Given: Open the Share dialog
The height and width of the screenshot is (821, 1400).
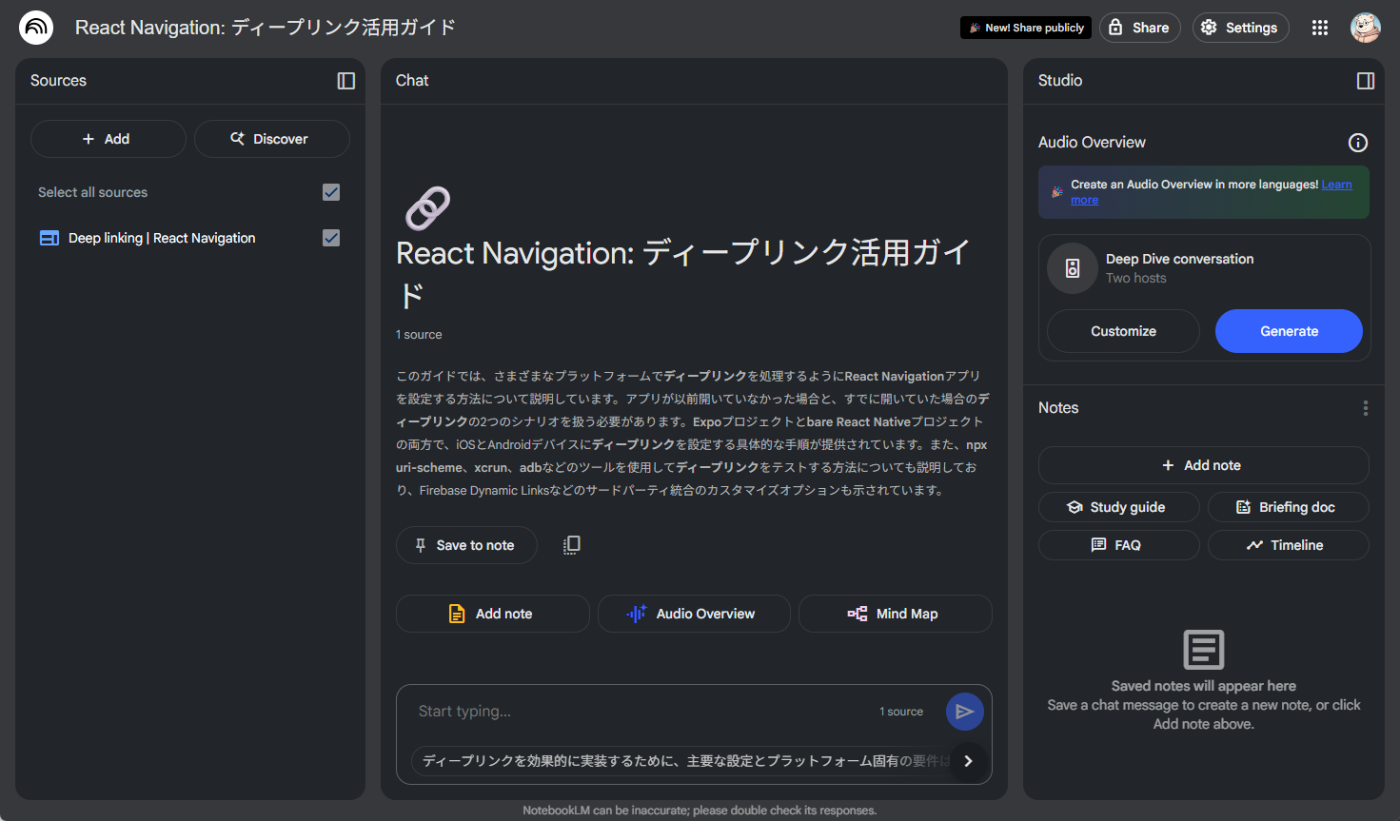Looking at the screenshot, I should [x=1140, y=28].
